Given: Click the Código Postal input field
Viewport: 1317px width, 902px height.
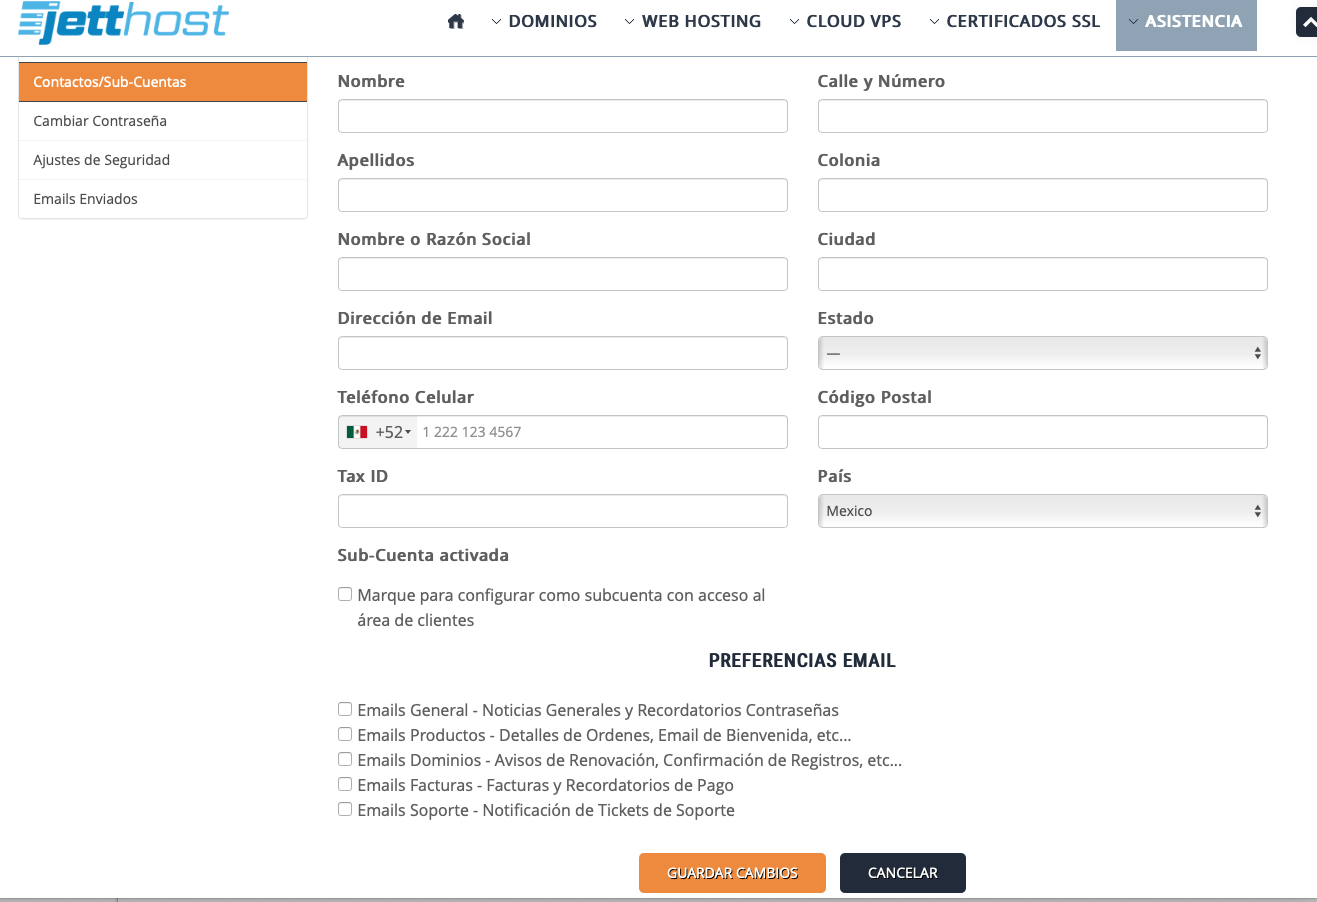Looking at the screenshot, I should click(x=1042, y=432).
